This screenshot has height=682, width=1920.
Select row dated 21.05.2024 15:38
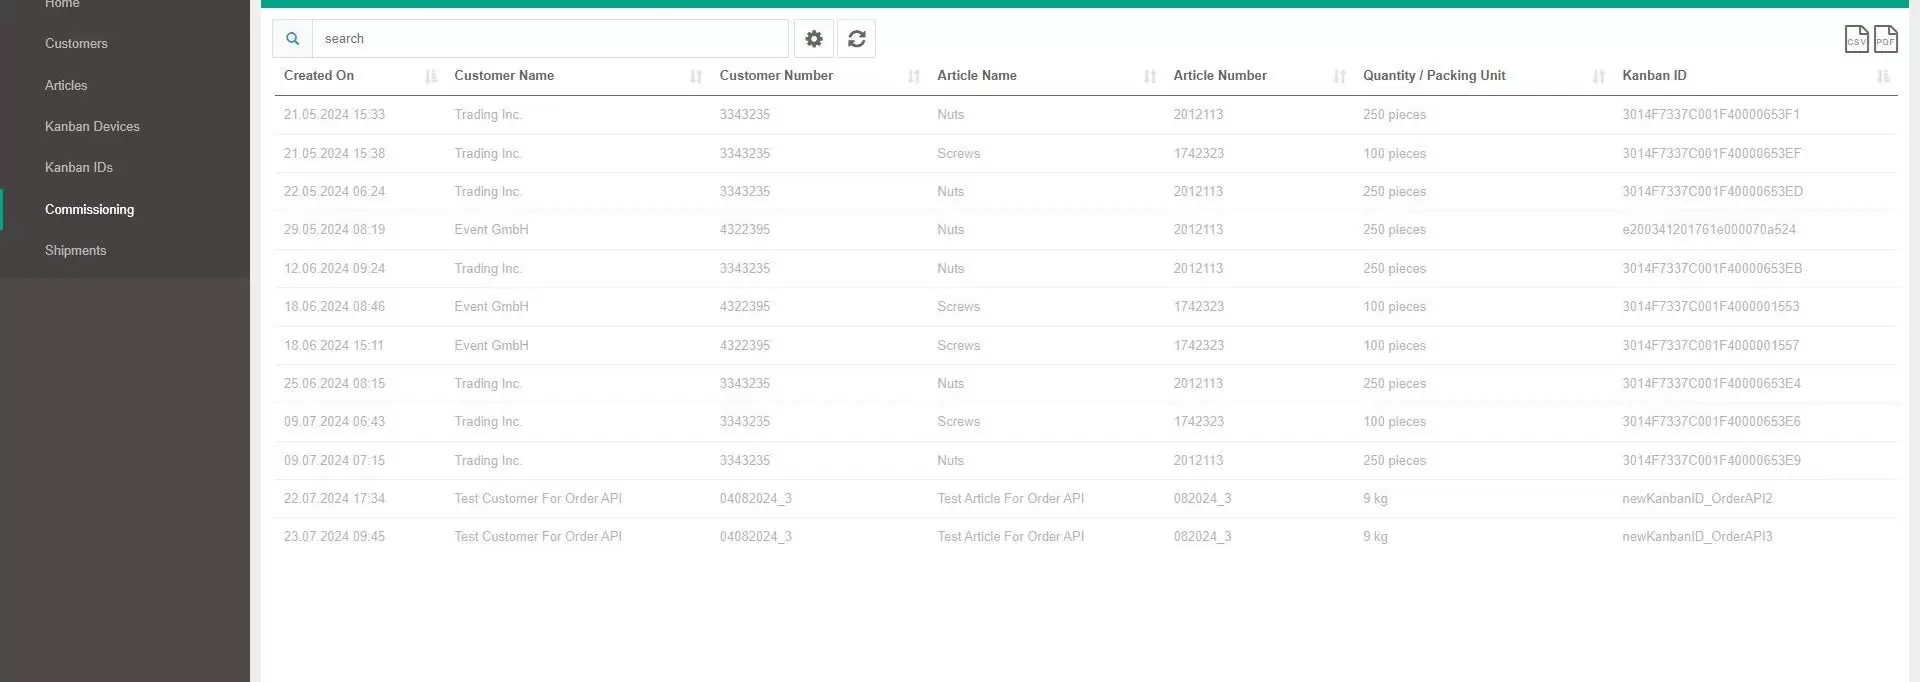pyautogui.click(x=1085, y=153)
